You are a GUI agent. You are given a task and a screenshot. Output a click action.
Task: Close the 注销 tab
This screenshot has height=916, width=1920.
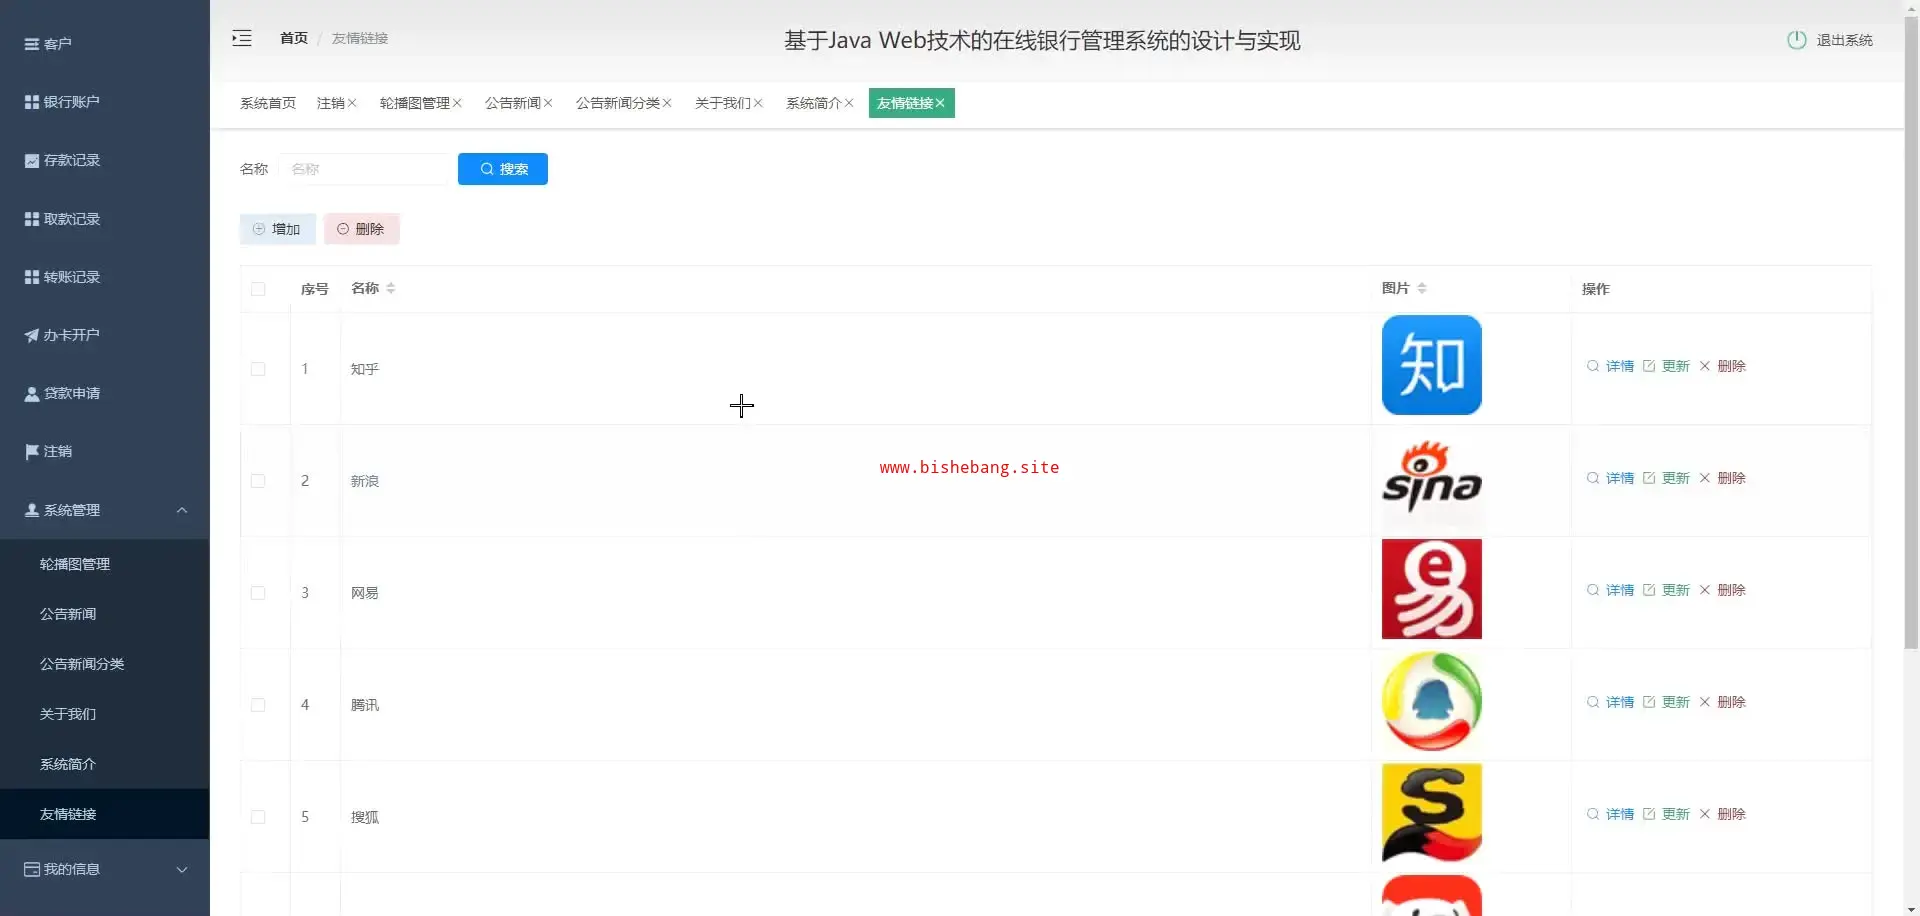coord(352,103)
